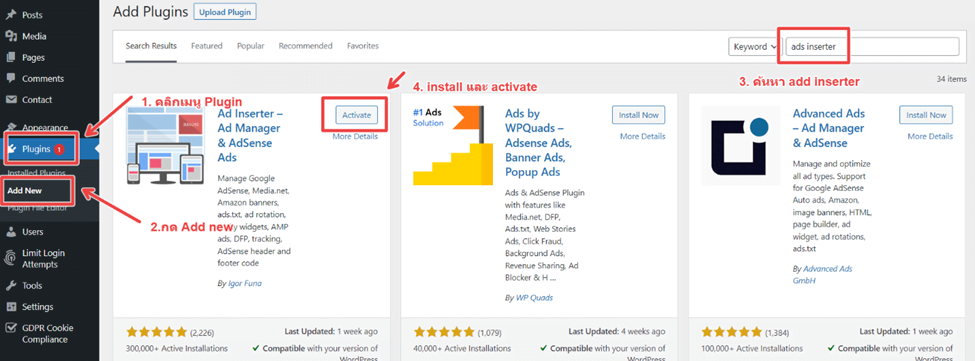
Task: Click WPQuads Last Updated 4 weeks ago
Action: (617, 332)
